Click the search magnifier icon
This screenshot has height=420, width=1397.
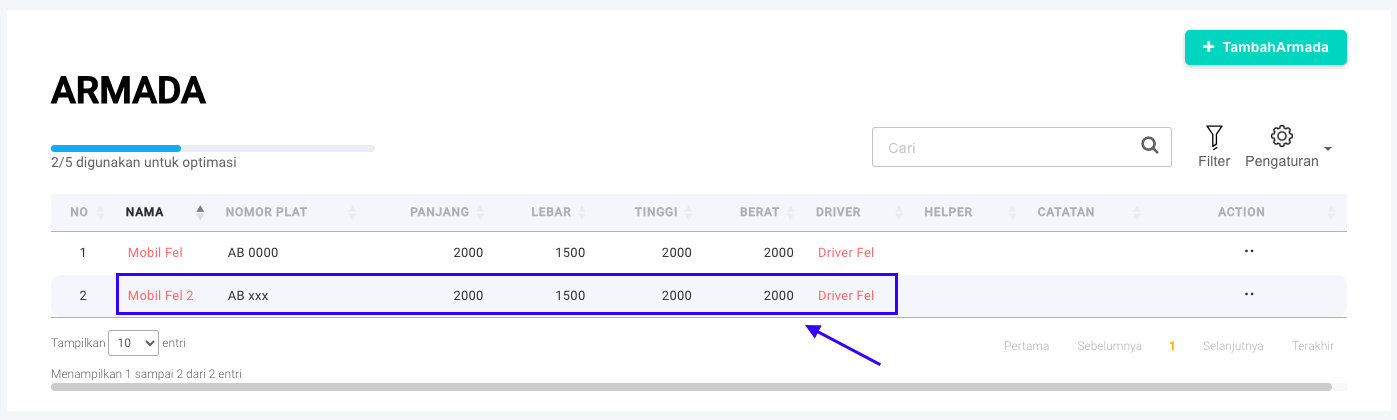[x=1149, y=146]
